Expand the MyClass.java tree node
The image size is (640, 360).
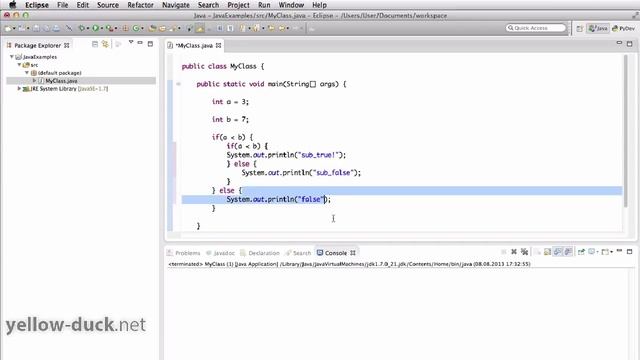click(x=34, y=80)
